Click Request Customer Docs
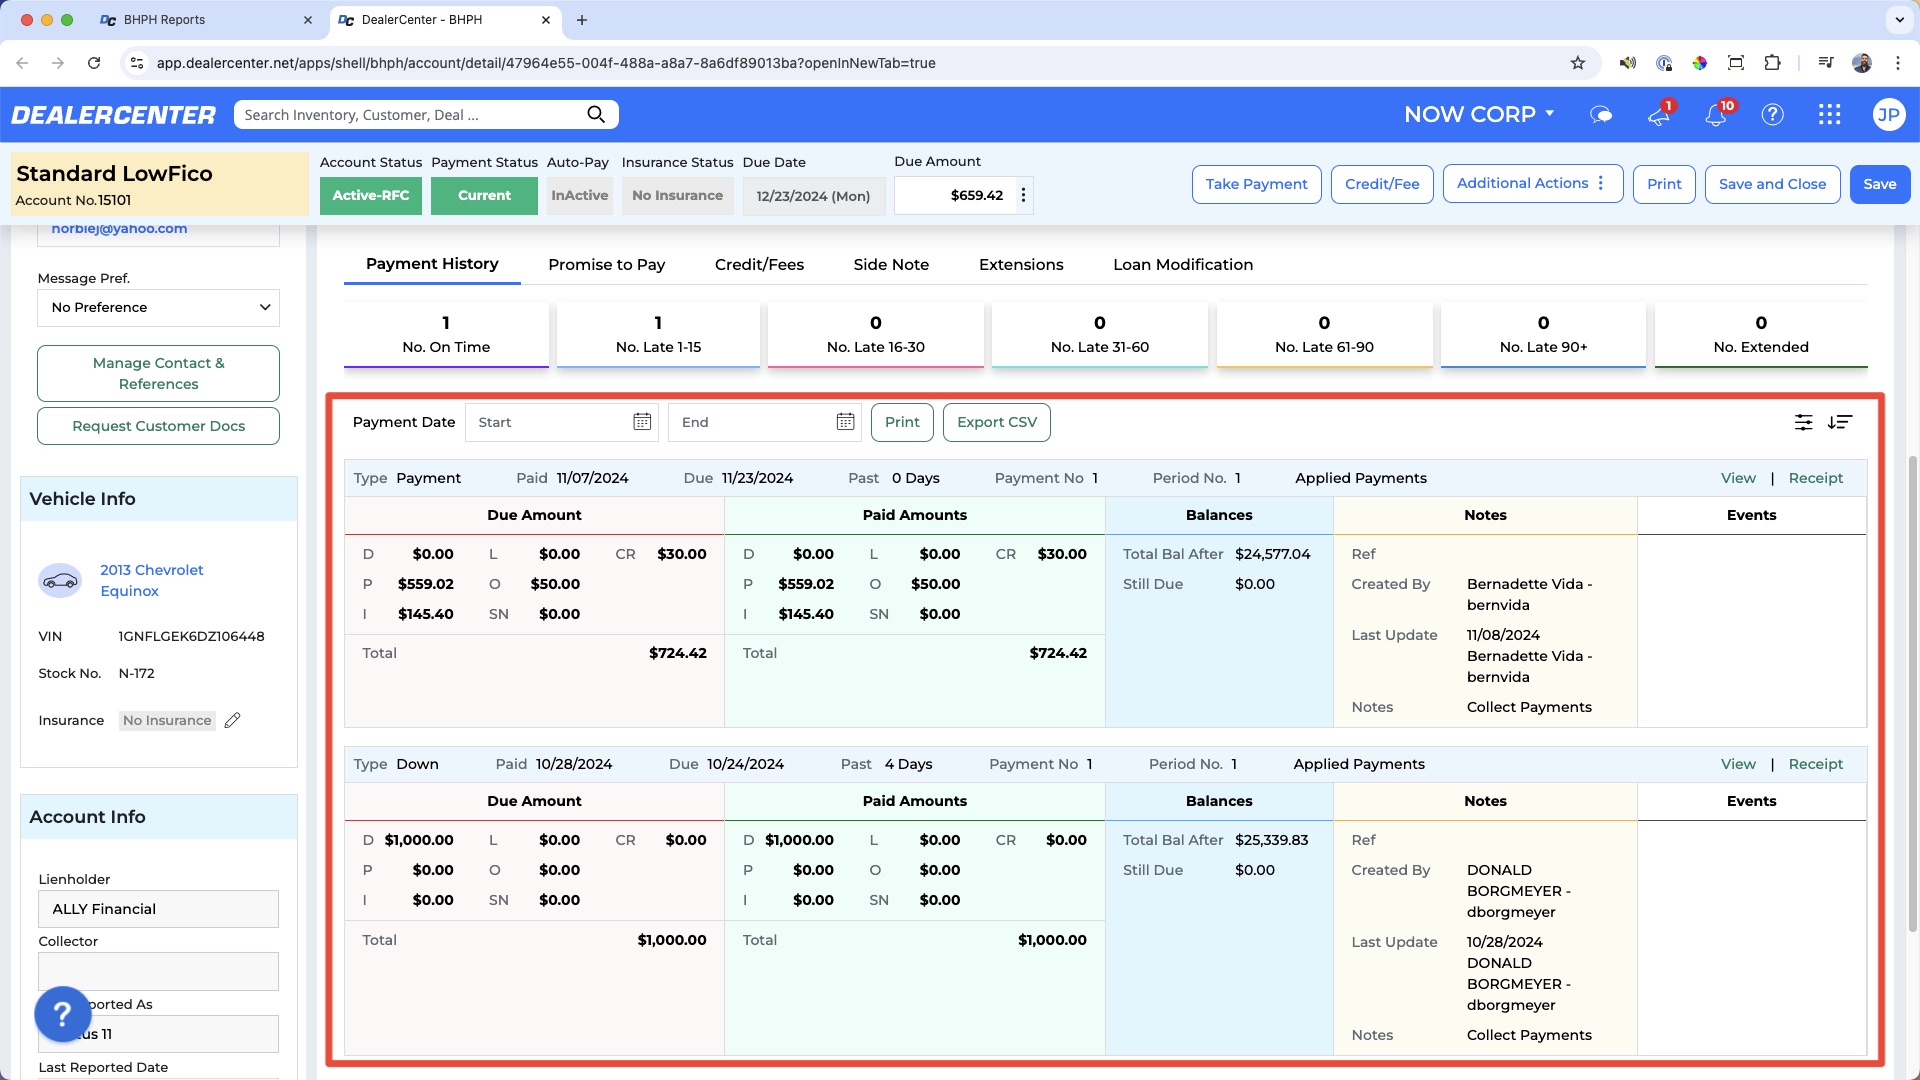 pyautogui.click(x=158, y=426)
